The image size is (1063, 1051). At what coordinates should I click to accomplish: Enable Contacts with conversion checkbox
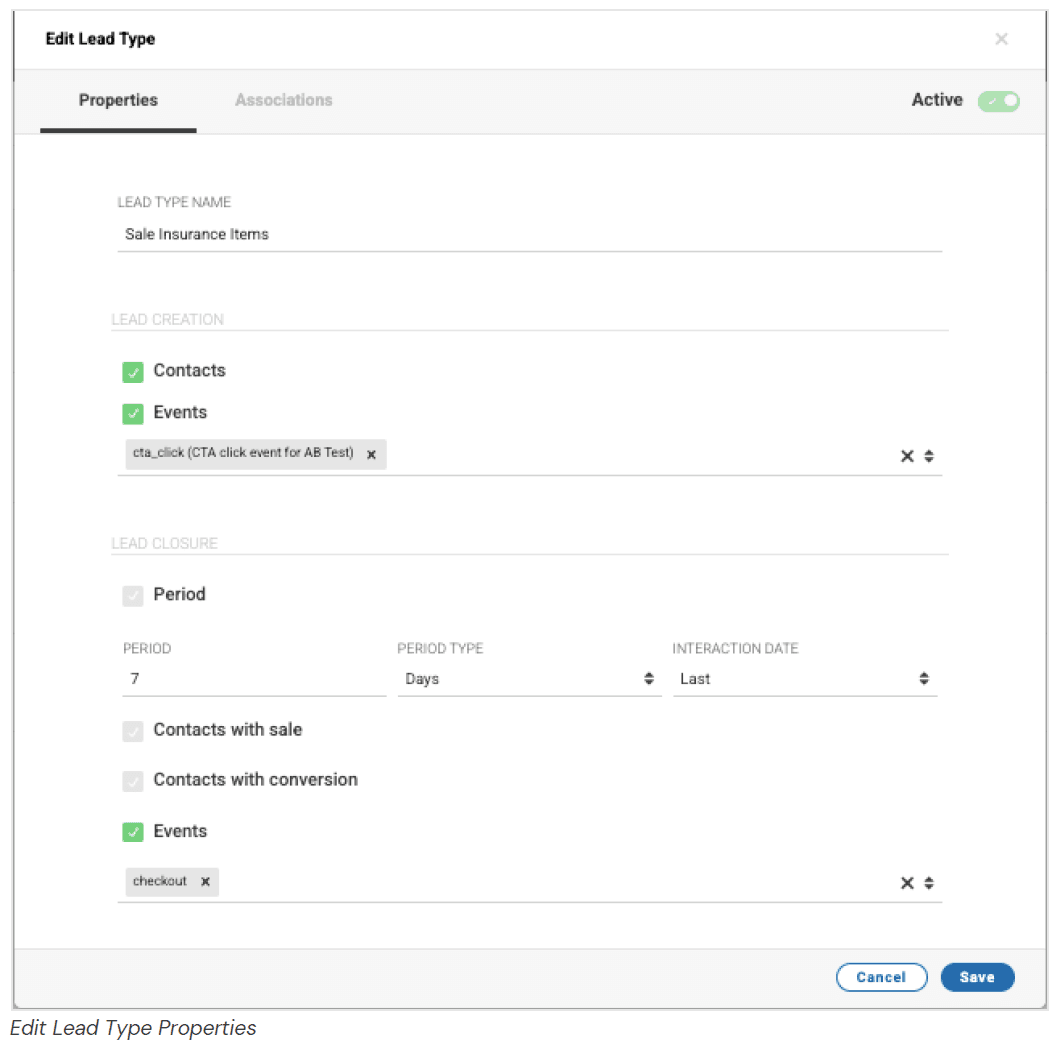(x=133, y=781)
